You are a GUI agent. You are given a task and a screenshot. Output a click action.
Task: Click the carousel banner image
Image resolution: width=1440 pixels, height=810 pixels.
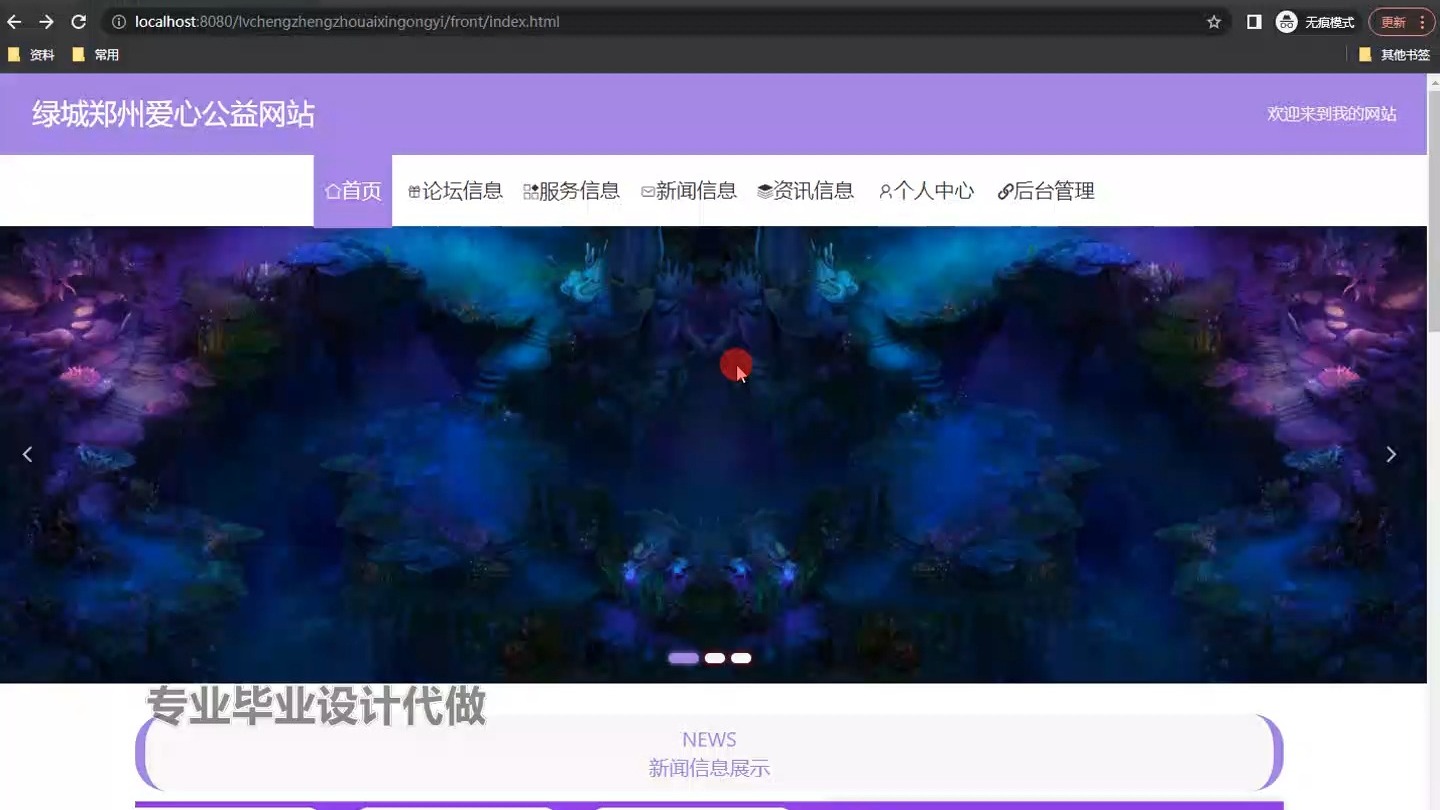[x=713, y=455]
